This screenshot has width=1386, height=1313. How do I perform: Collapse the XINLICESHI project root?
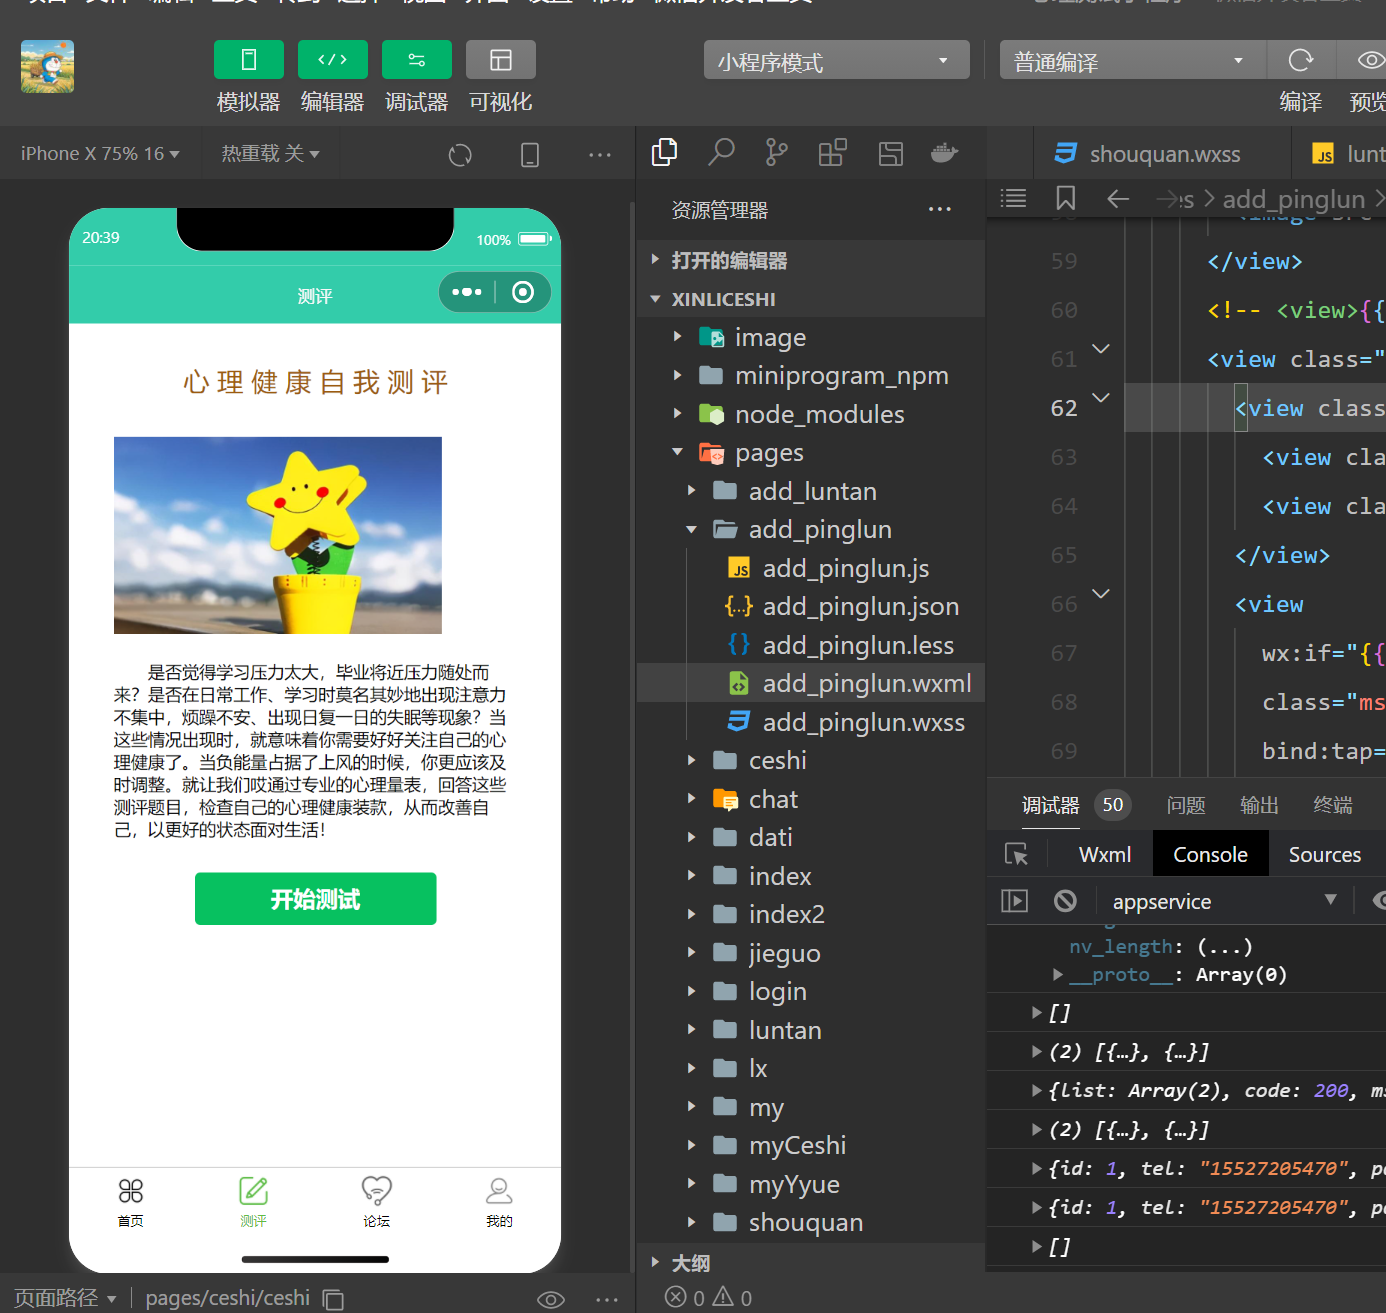[x=811, y=299]
